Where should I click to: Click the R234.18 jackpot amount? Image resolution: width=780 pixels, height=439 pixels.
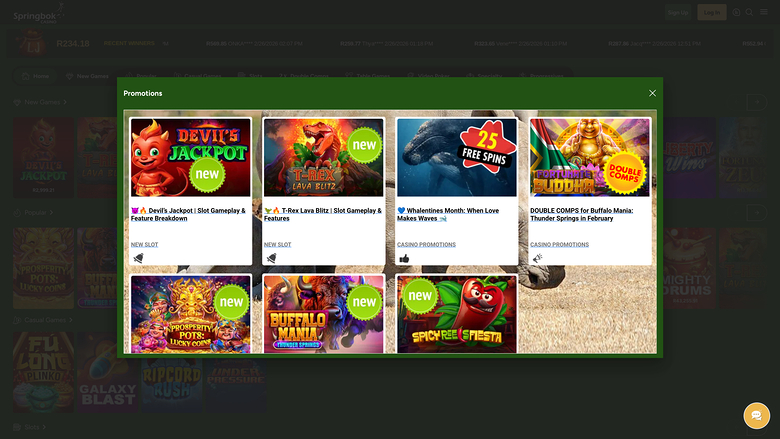(x=73, y=44)
